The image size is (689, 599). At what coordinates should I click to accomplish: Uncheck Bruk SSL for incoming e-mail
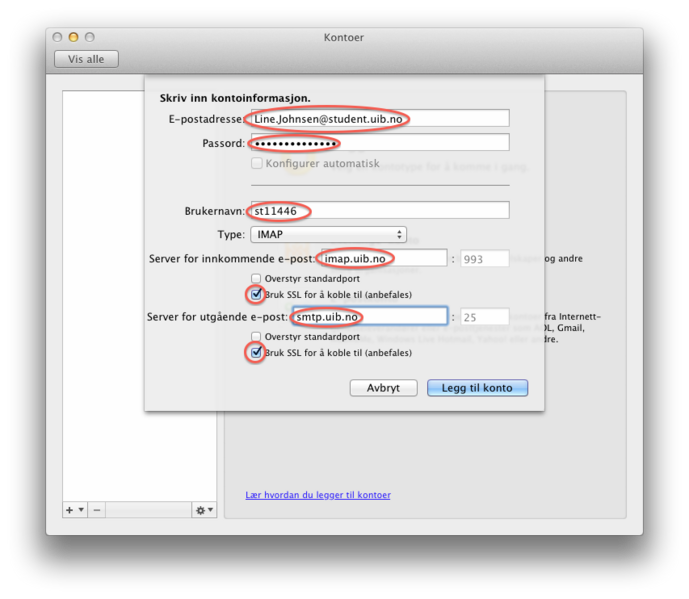[x=257, y=295]
